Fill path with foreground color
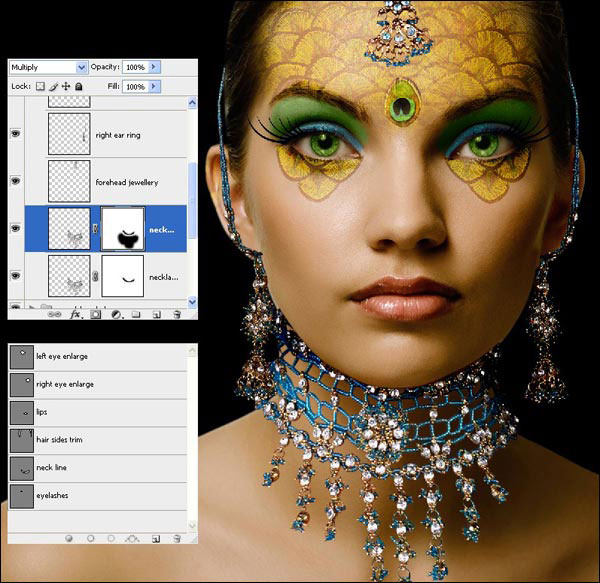The height and width of the screenshot is (583, 600). (x=70, y=537)
